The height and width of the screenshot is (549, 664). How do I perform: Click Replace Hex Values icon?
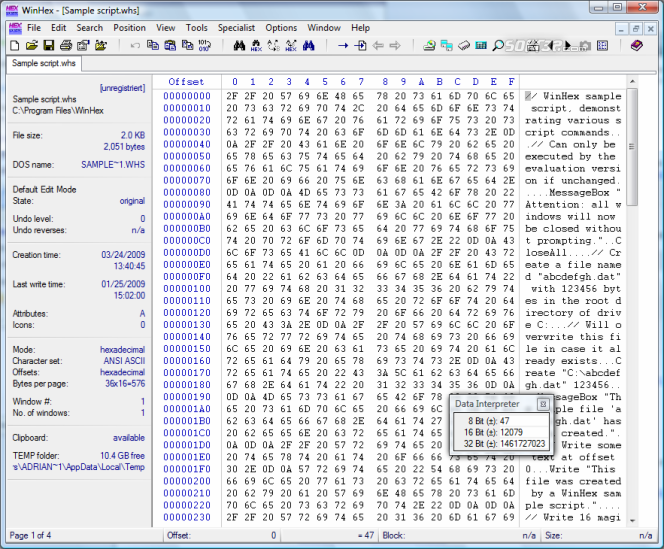point(291,45)
